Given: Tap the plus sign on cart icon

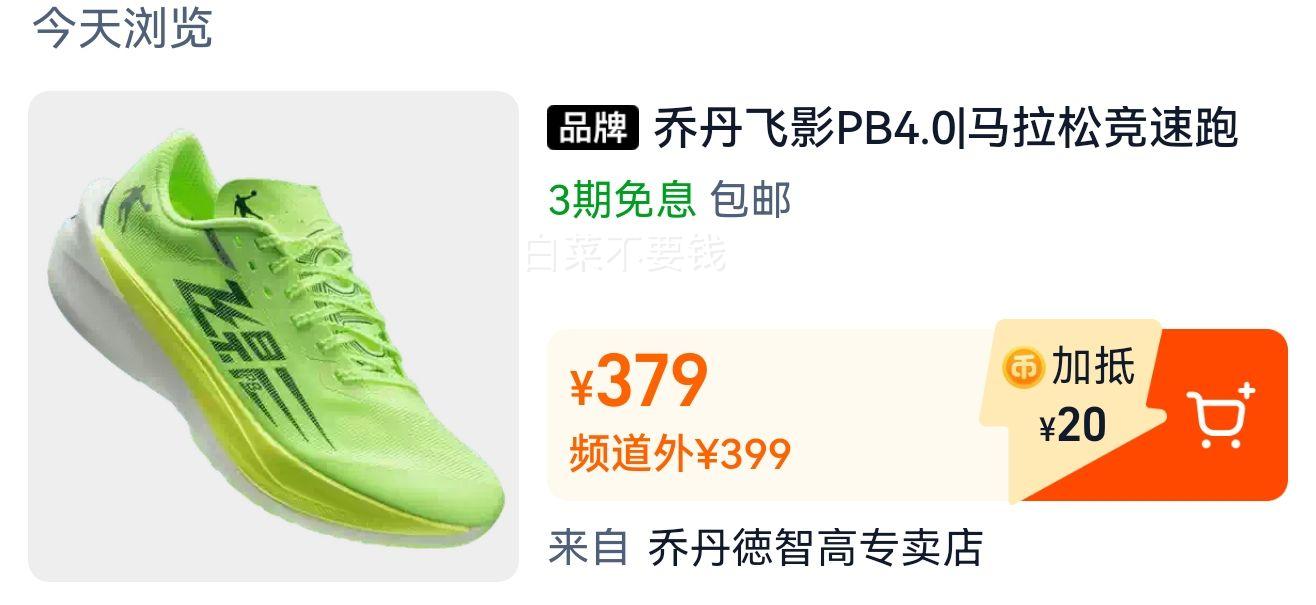Looking at the screenshot, I should pyautogui.click(x=1245, y=389).
